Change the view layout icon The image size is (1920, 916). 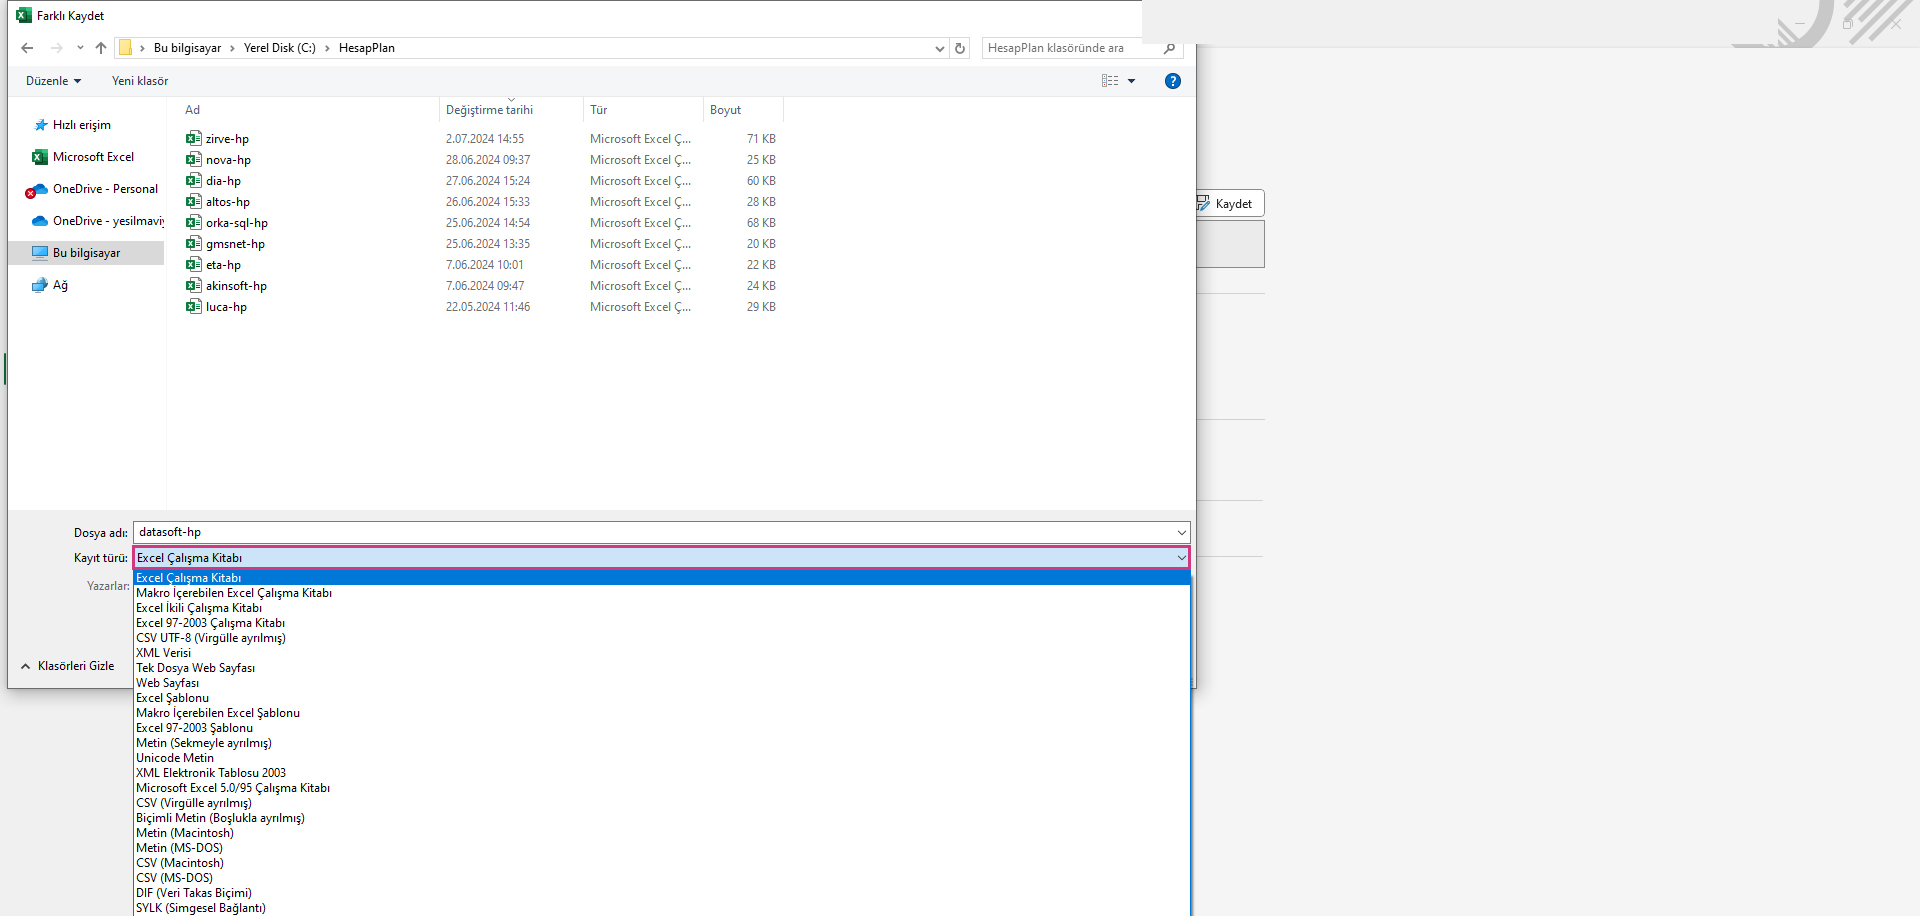(x=1110, y=81)
